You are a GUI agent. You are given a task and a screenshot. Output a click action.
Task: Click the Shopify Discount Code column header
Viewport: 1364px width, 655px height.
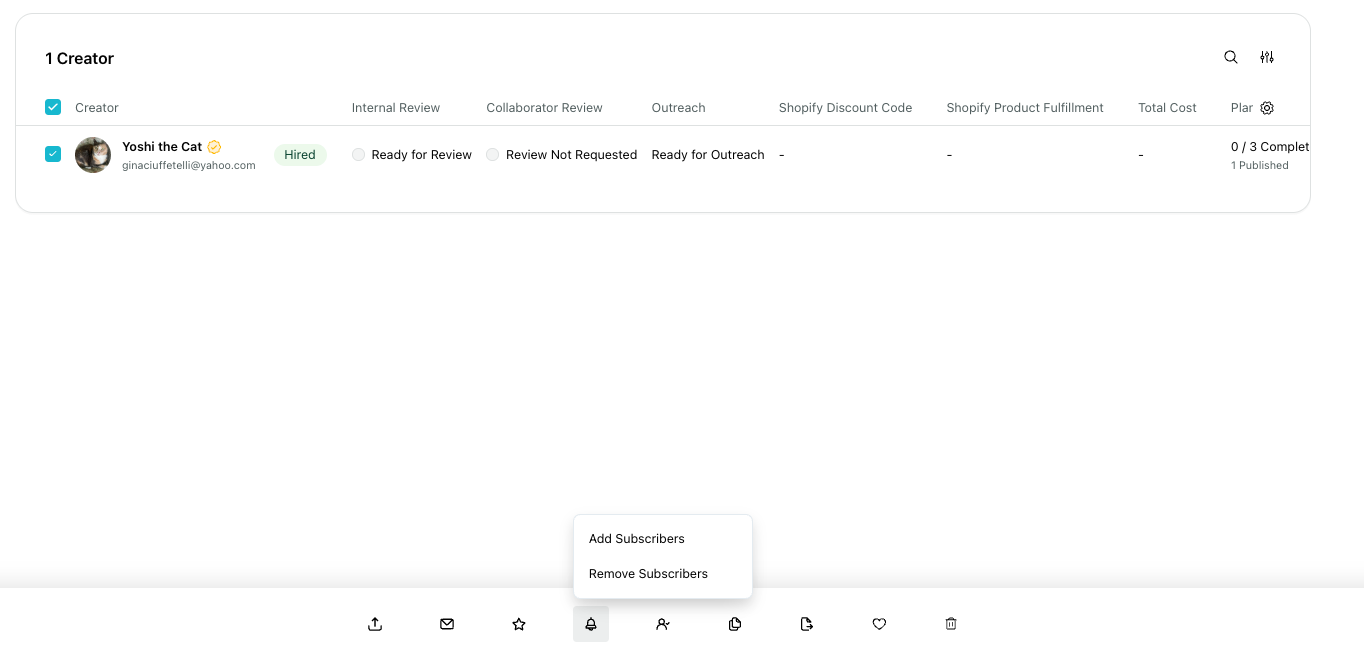point(845,108)
